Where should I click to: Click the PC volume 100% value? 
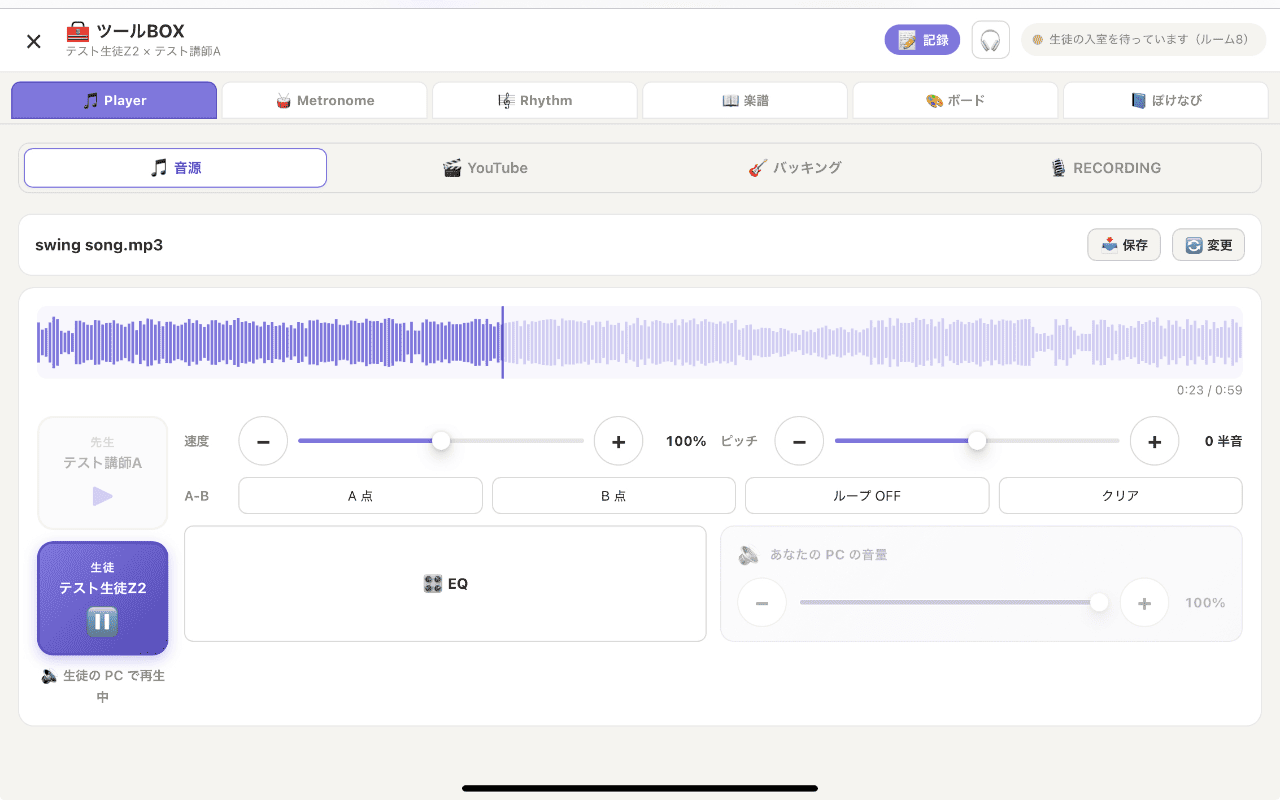pyautogui.click(x=1205, y=603)
